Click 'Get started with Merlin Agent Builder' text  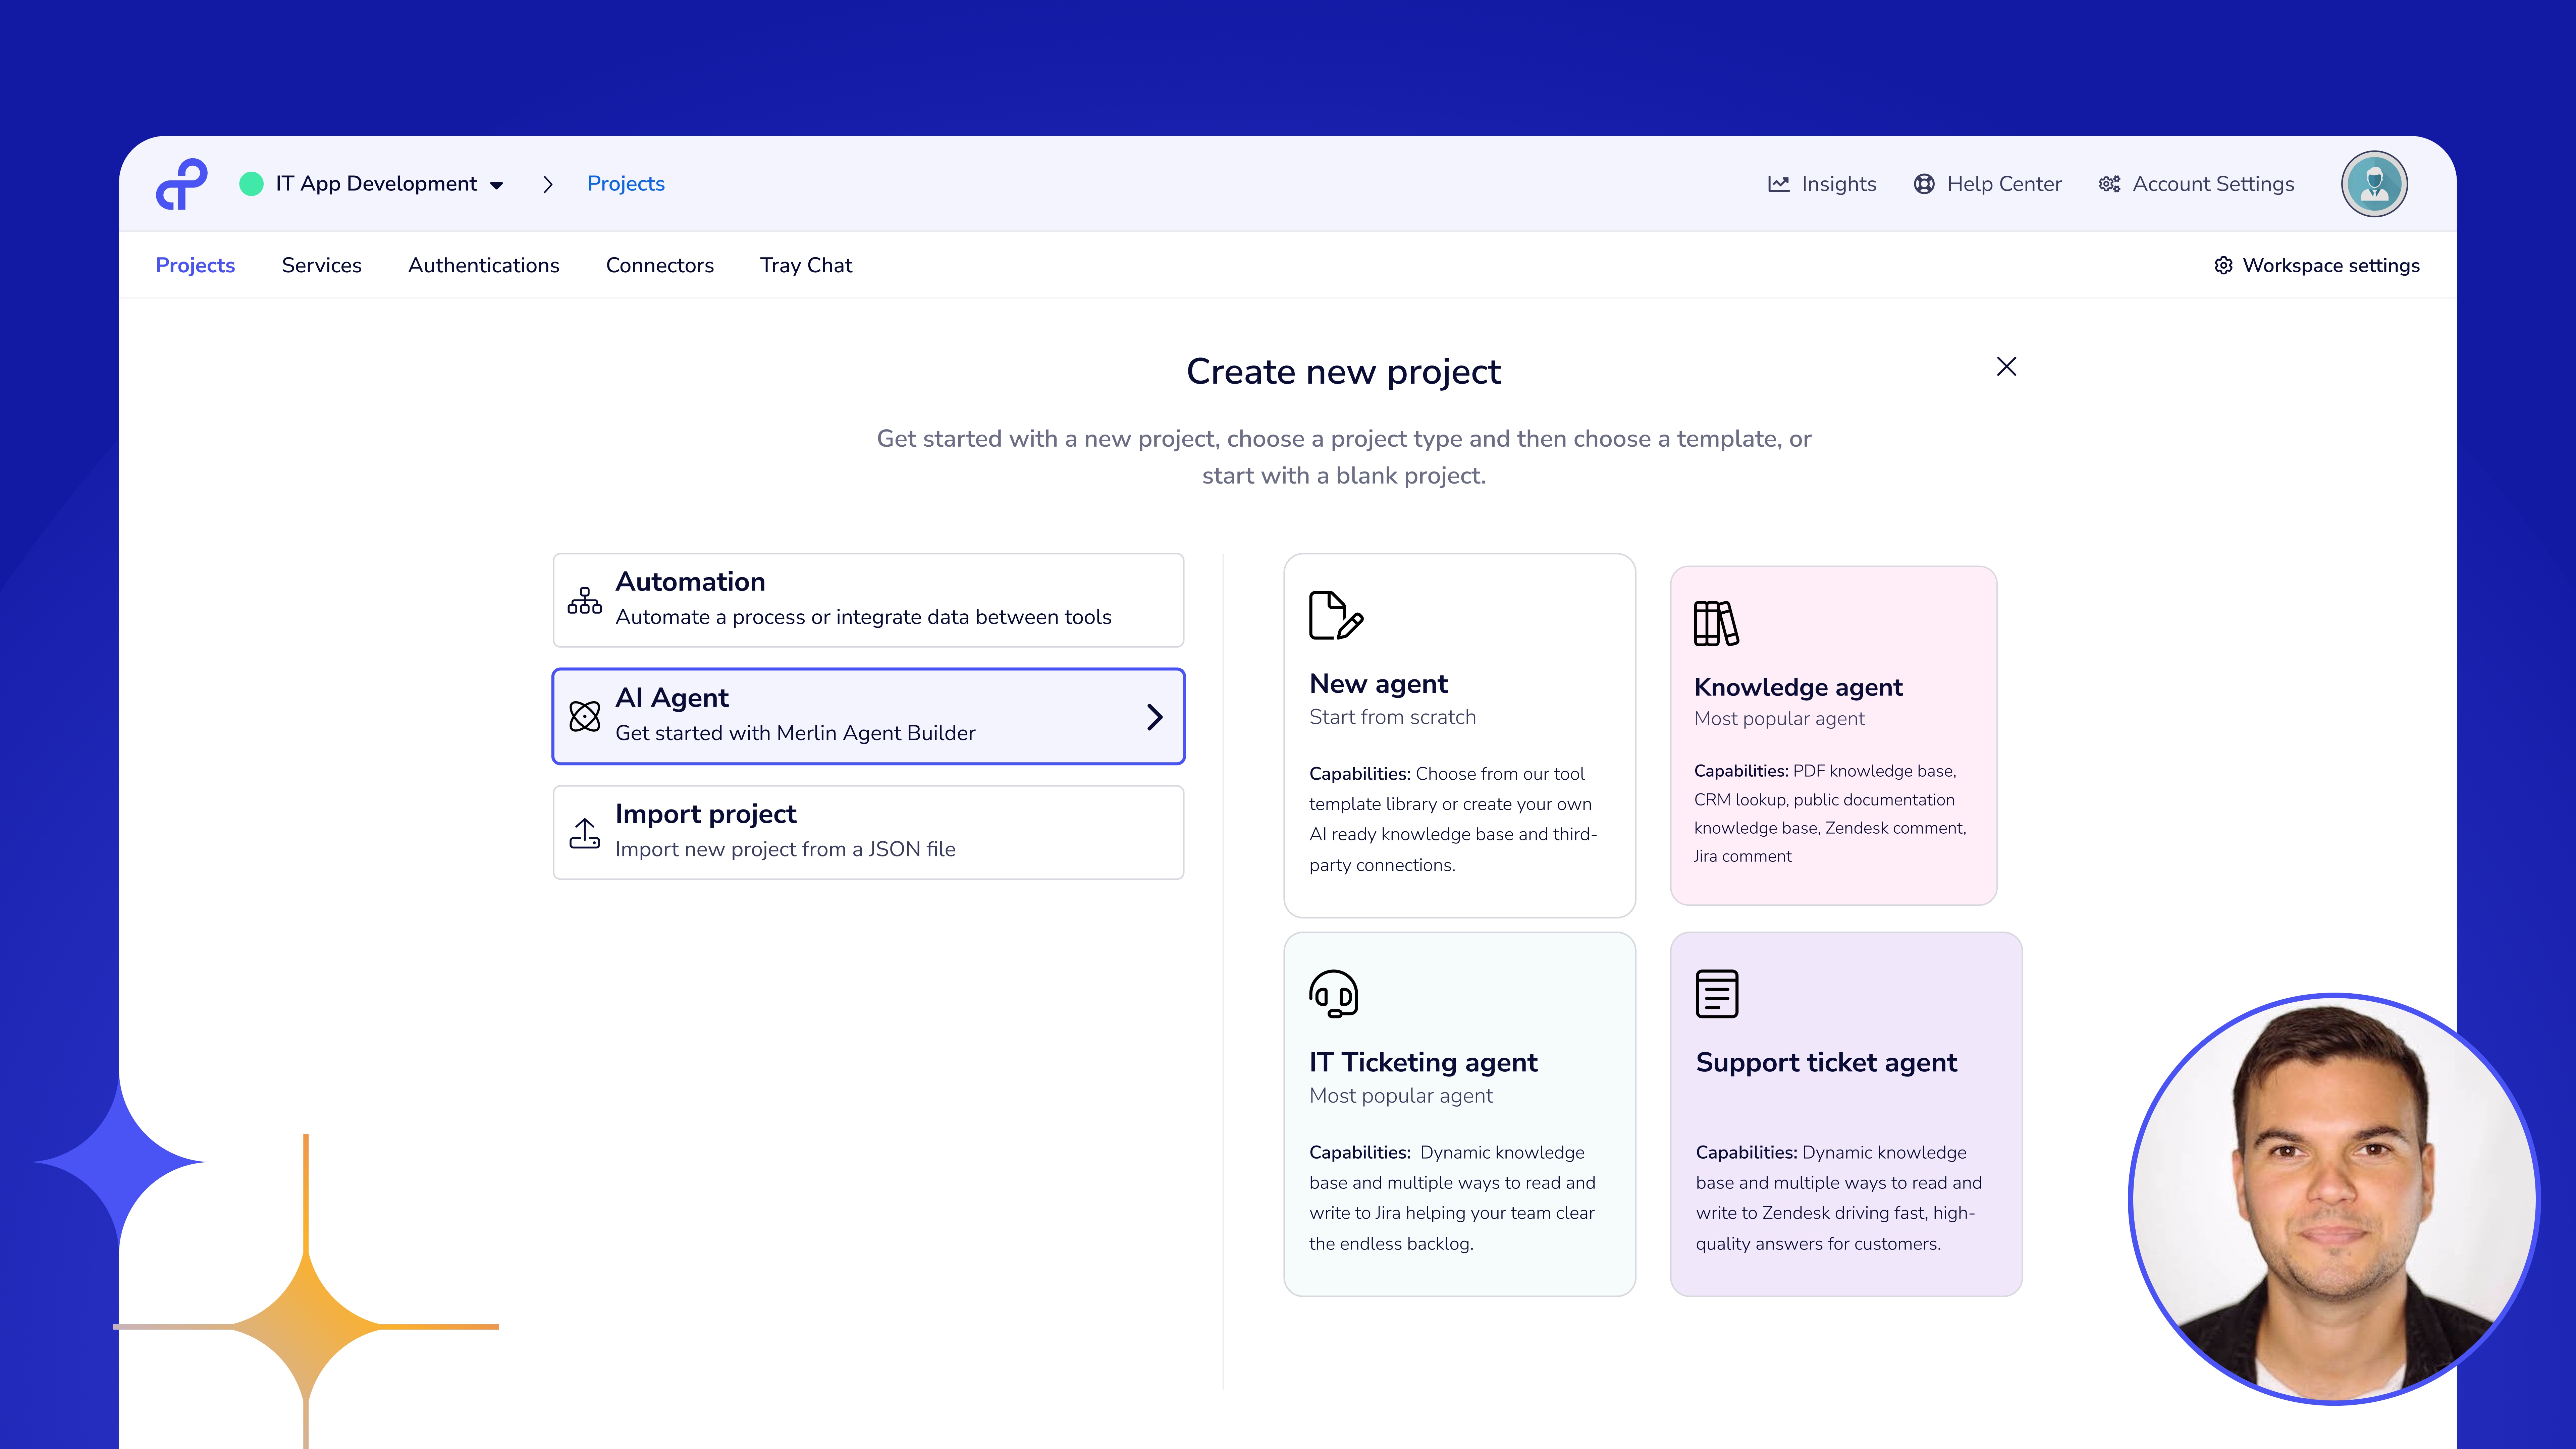pyautogui.click(x=795, y=733)
